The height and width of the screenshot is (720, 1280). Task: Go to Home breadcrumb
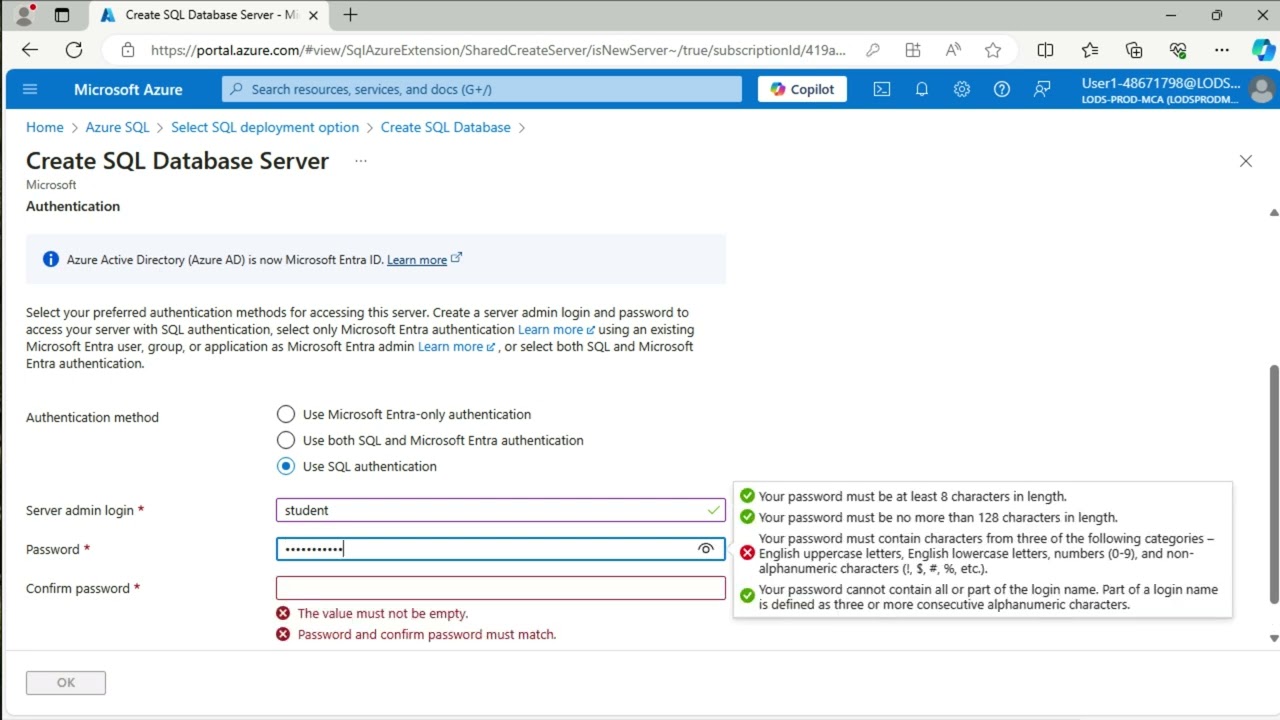pyautogui.click(x=45, y=127)
